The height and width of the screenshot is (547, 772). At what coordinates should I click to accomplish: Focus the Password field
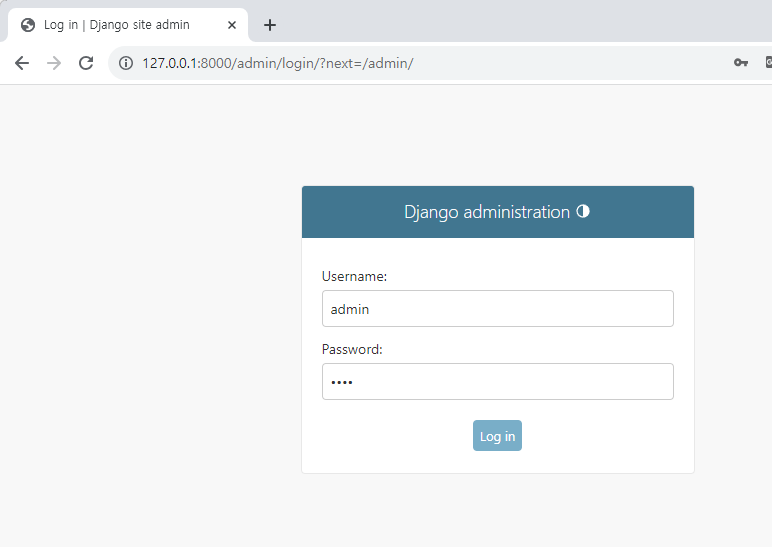tap(498, 382)
